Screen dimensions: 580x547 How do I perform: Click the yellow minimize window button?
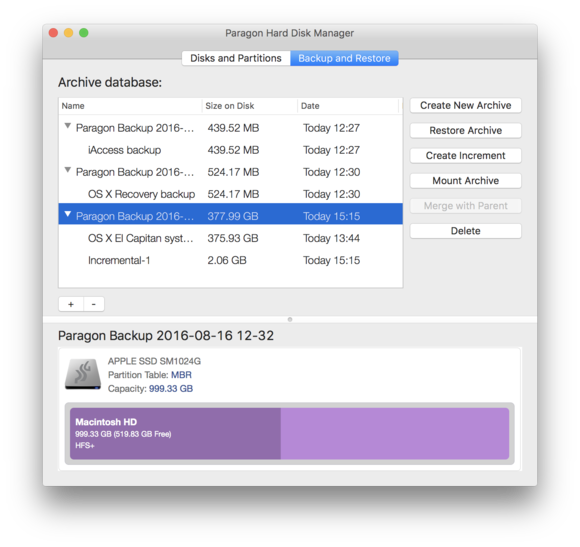coord(68,33)
